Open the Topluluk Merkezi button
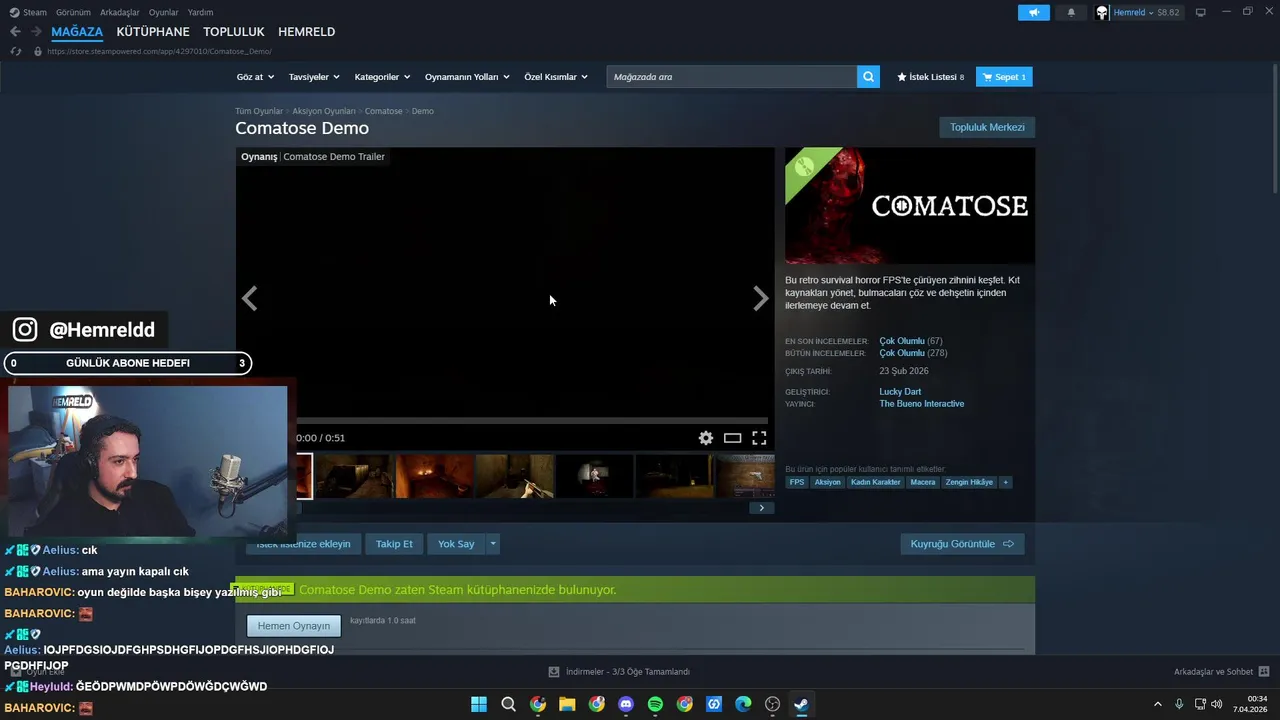The image size is (1280, 720). 987,127
